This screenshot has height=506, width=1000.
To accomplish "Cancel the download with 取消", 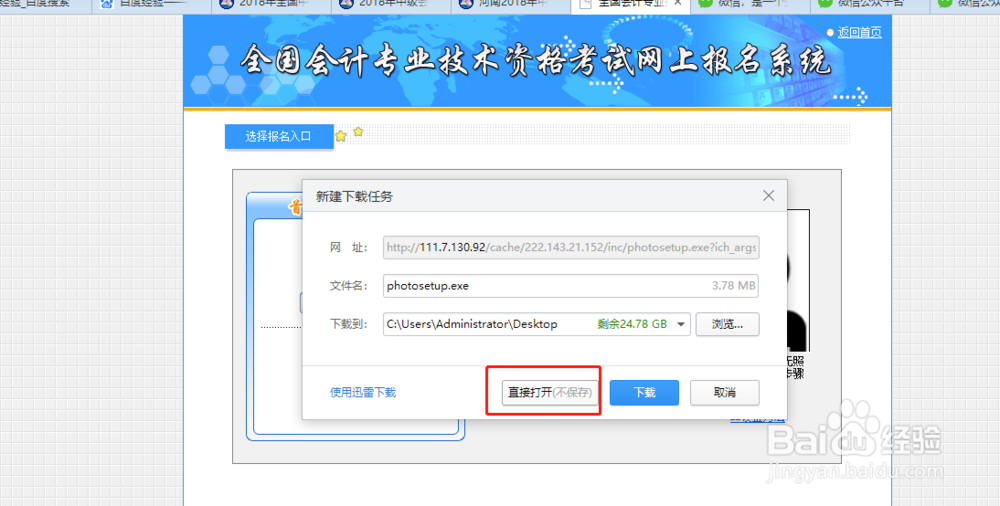I will point(724,392).
